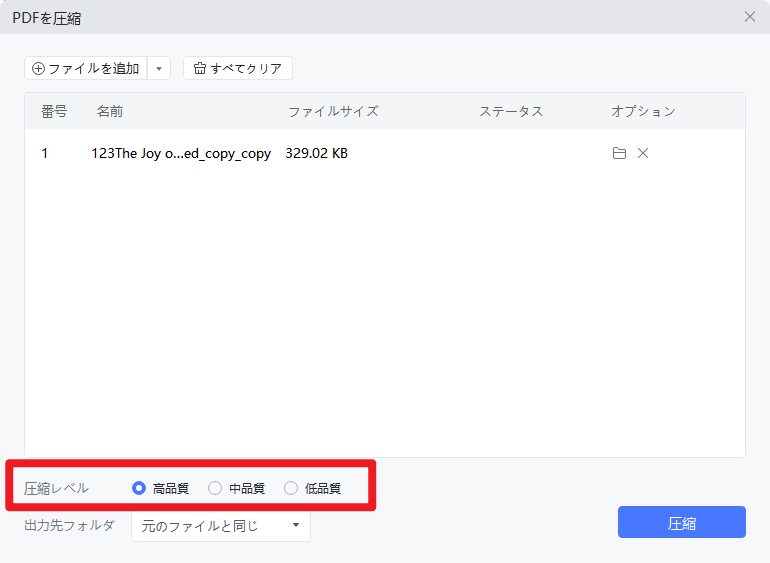Screen dimensions: 770x563
Task: Click the ファイルを追加 button
Action: pyautogui.click(x=86, y=68)
